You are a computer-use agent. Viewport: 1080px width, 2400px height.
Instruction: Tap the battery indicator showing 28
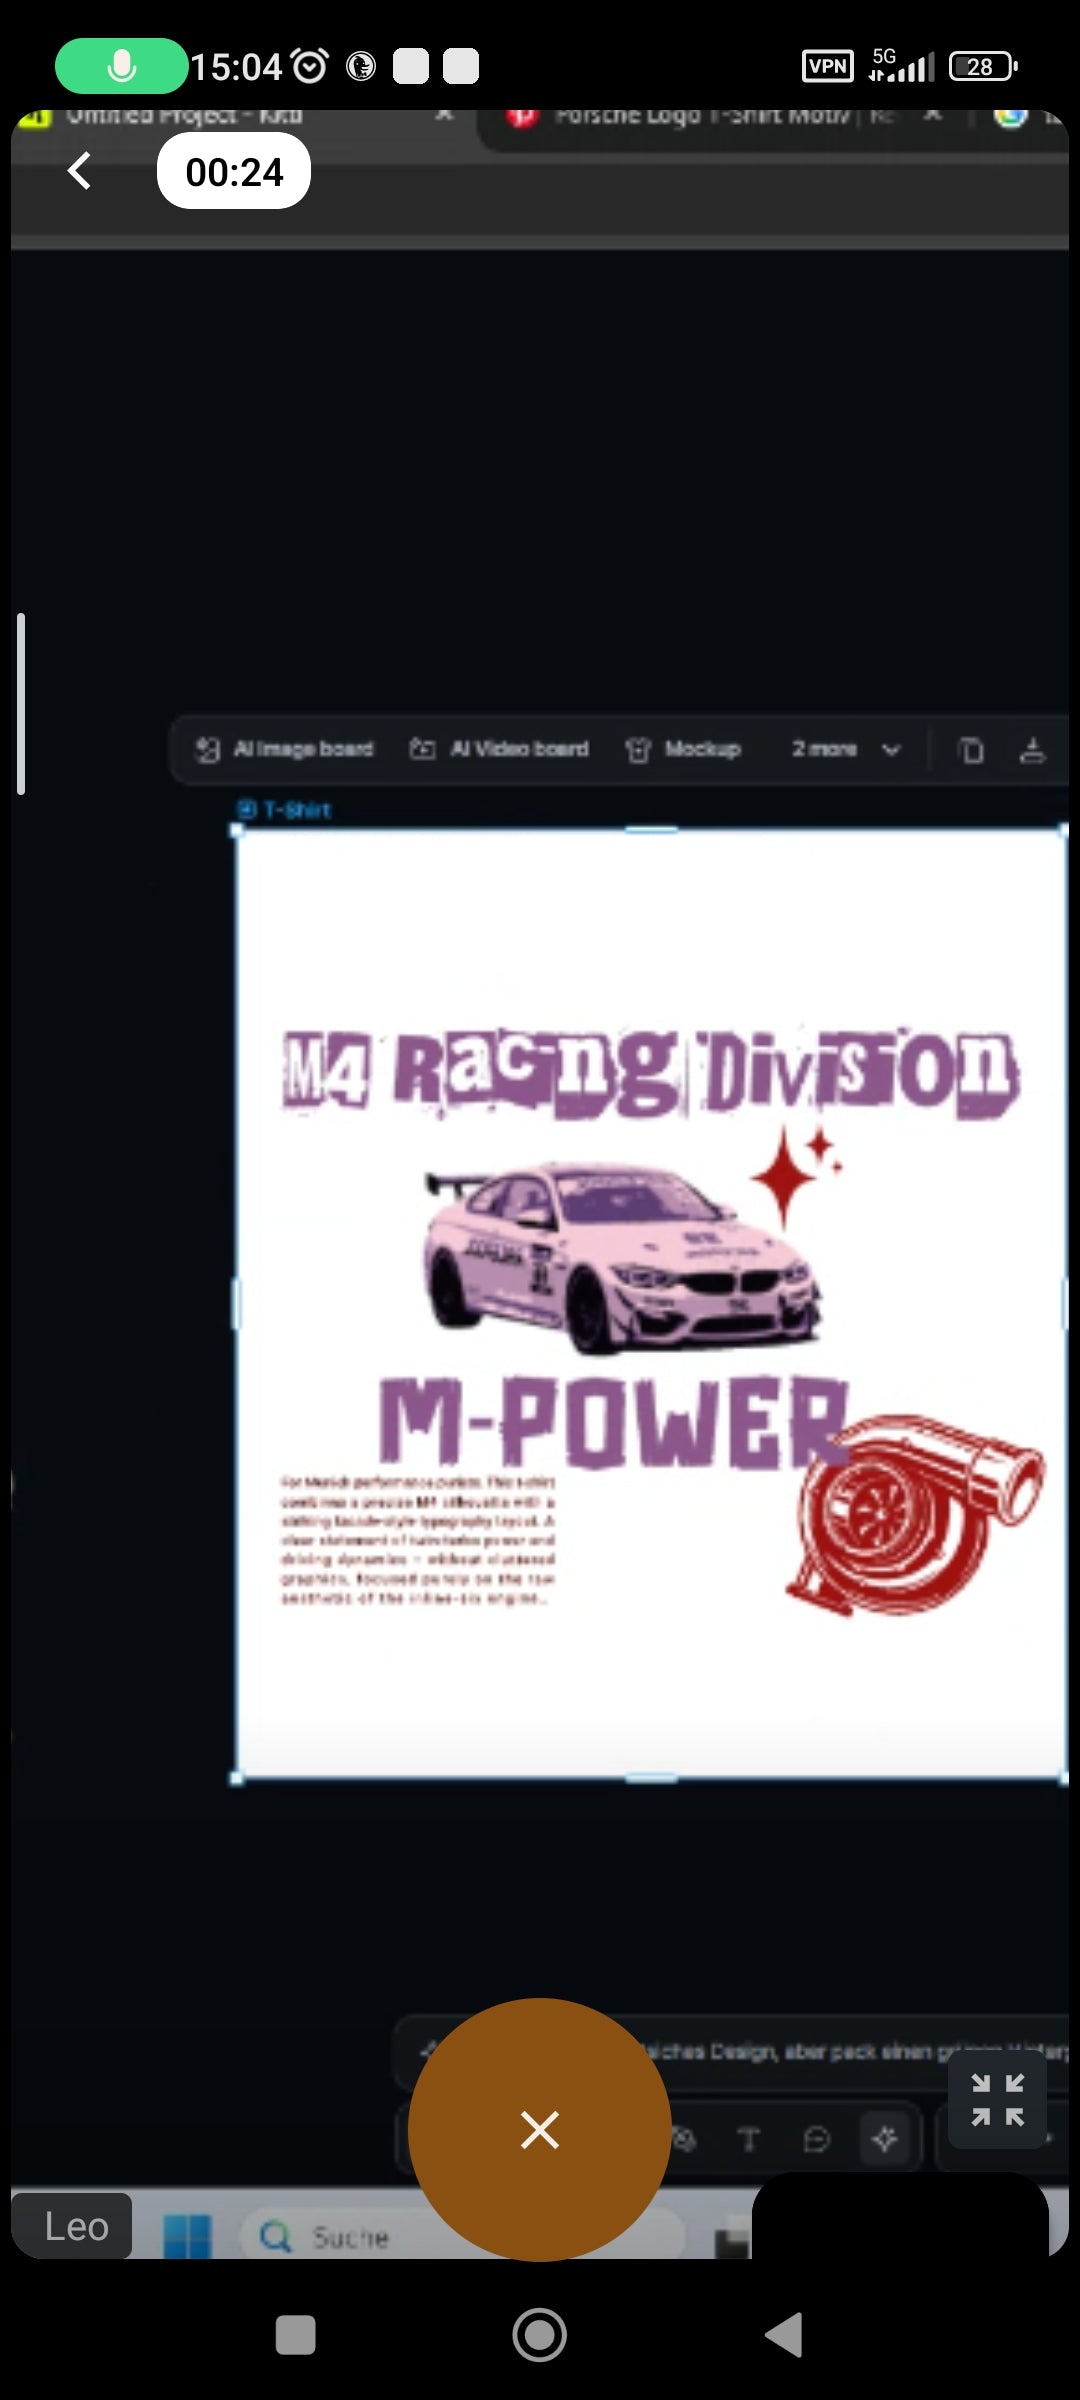[982, 66]
